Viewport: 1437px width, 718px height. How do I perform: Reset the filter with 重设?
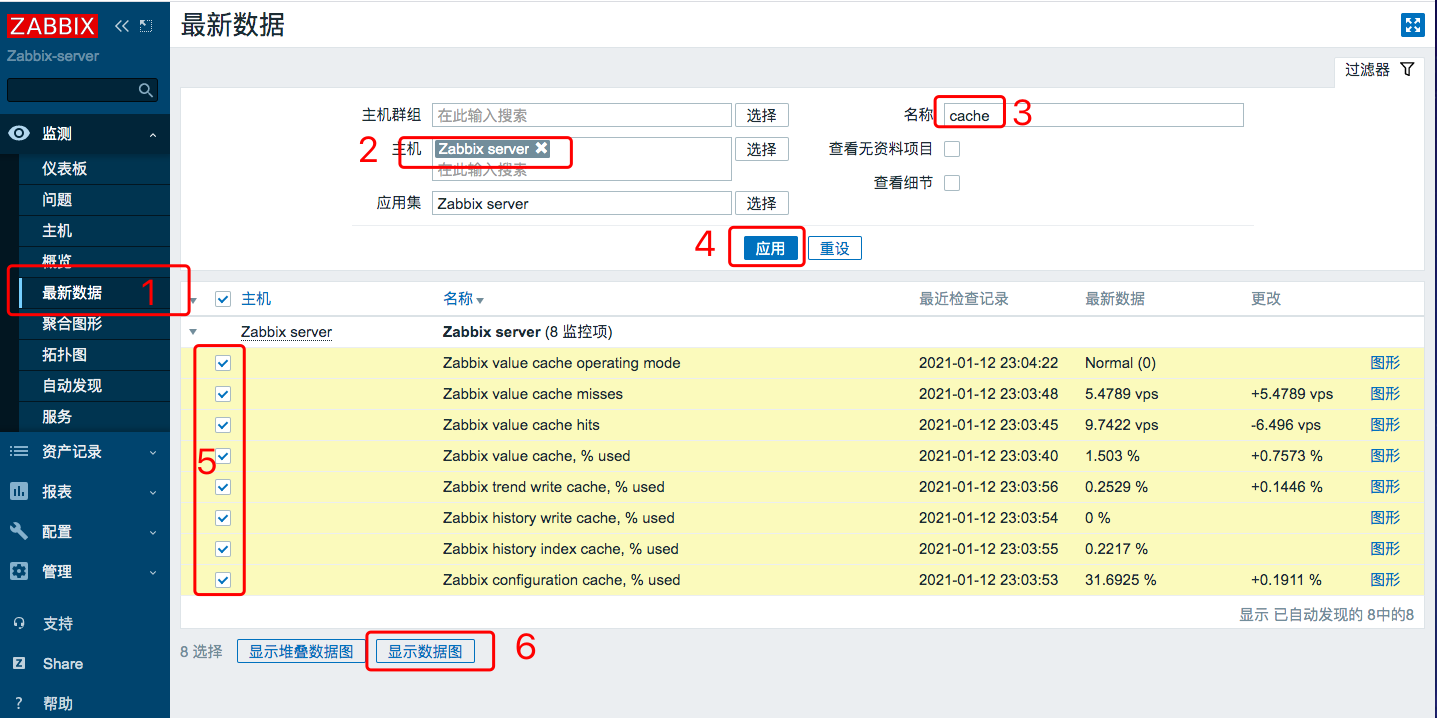click(x=835, y=248)
